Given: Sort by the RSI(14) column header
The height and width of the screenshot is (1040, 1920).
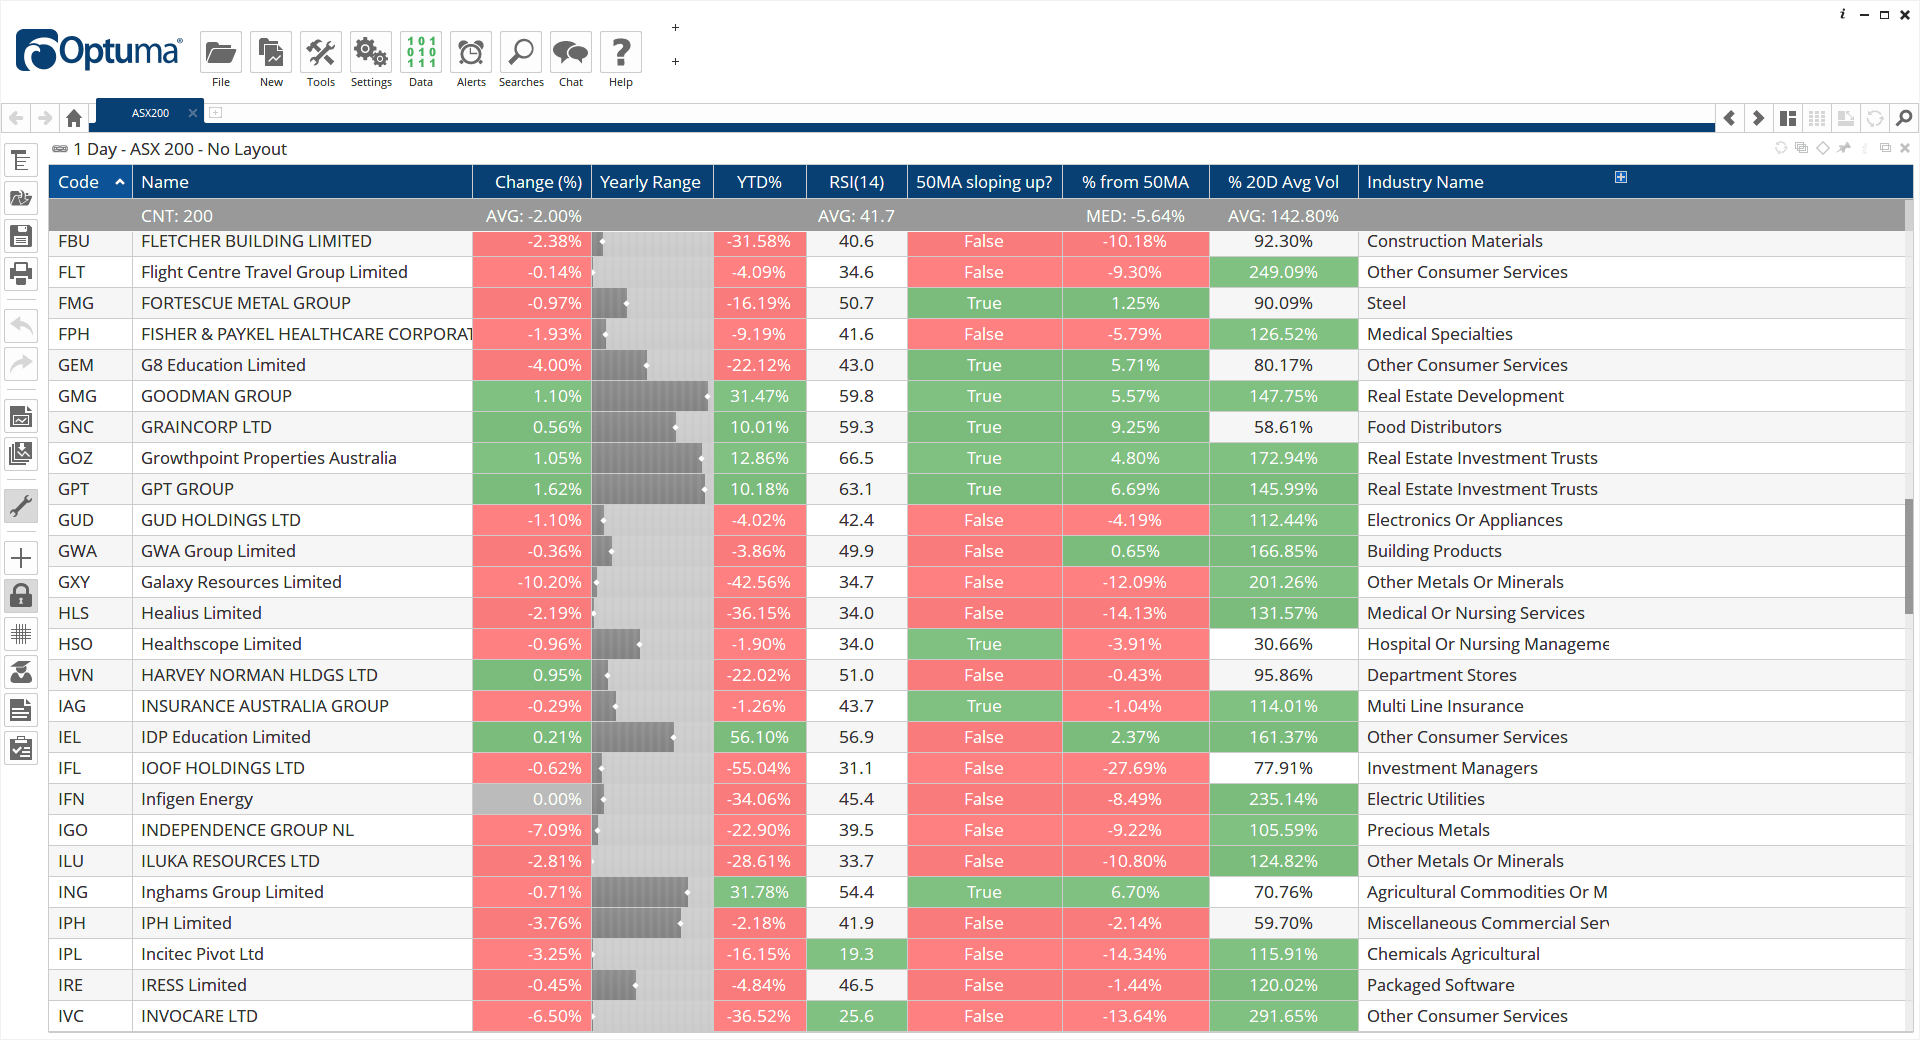Looking at the screenshot, I should point(857,182).
